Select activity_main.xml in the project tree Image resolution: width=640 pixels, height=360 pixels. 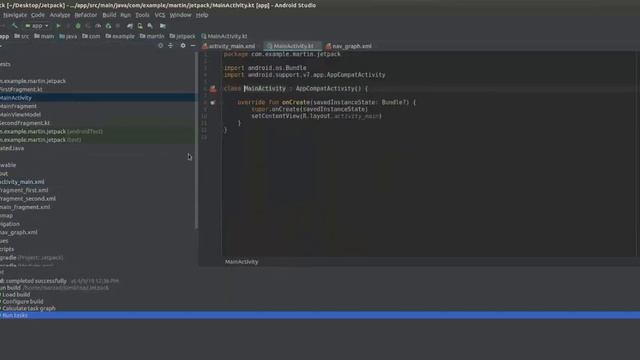pos(22,182)
